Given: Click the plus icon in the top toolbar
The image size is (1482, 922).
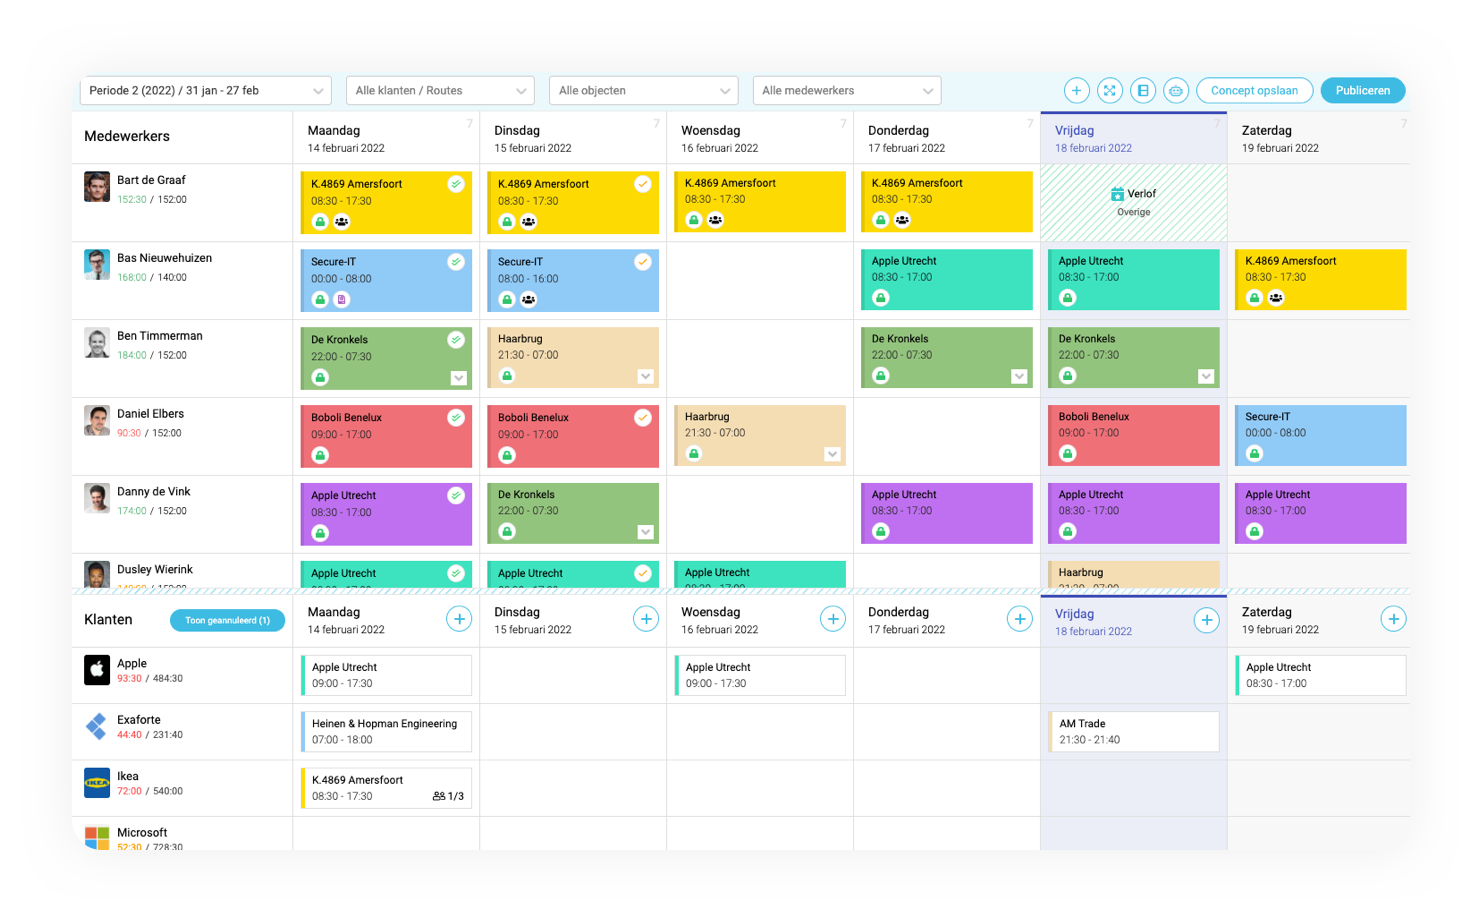Looking at the screenshot, I should tap(1076, 91).
